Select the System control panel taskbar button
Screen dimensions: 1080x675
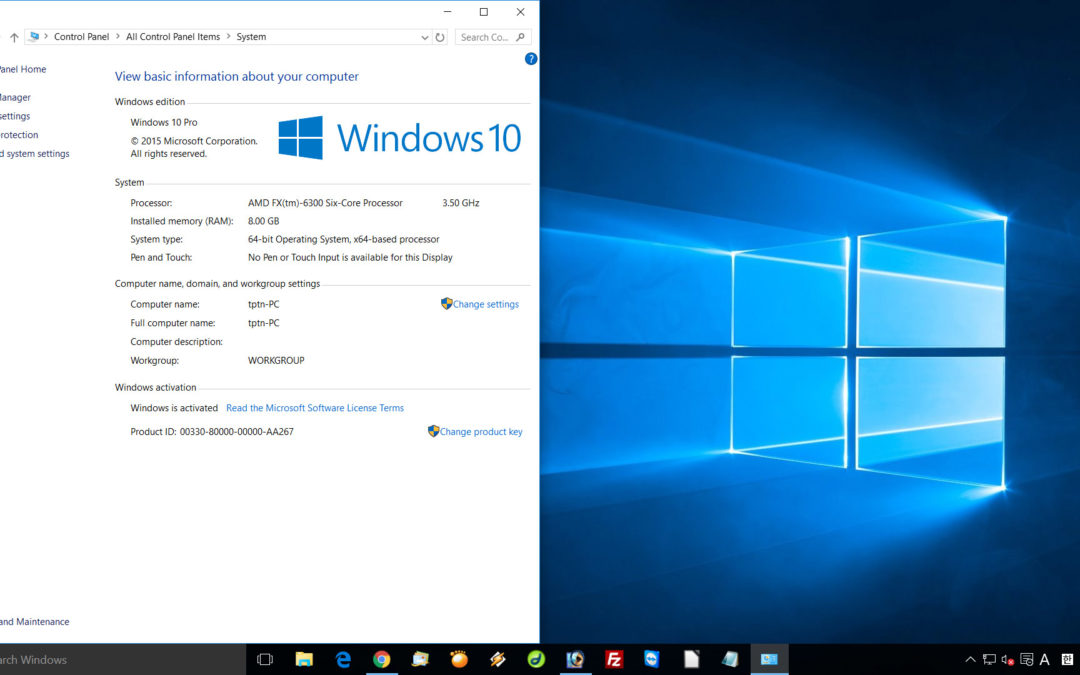[x=769, y=659]
